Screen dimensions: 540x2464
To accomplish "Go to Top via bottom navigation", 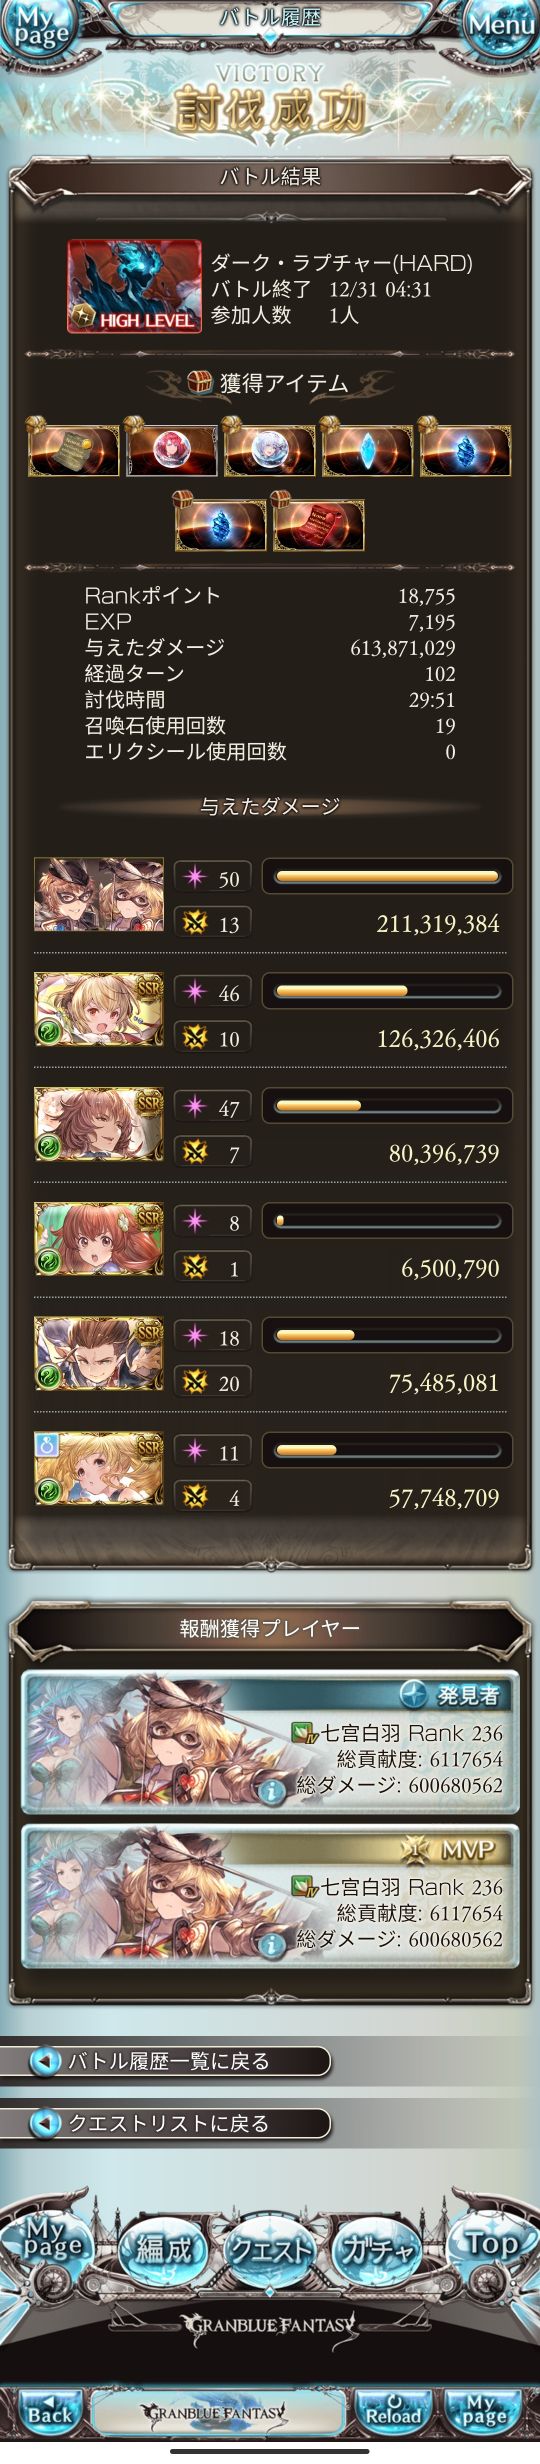I will click(492, 2246).
